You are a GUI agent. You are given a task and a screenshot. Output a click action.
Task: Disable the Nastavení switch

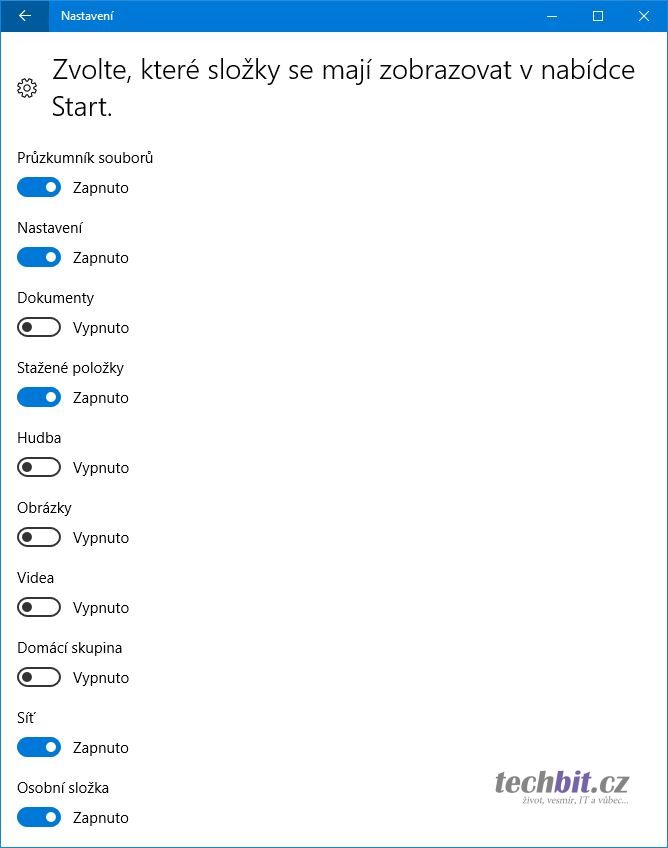(x=39, y=258)
